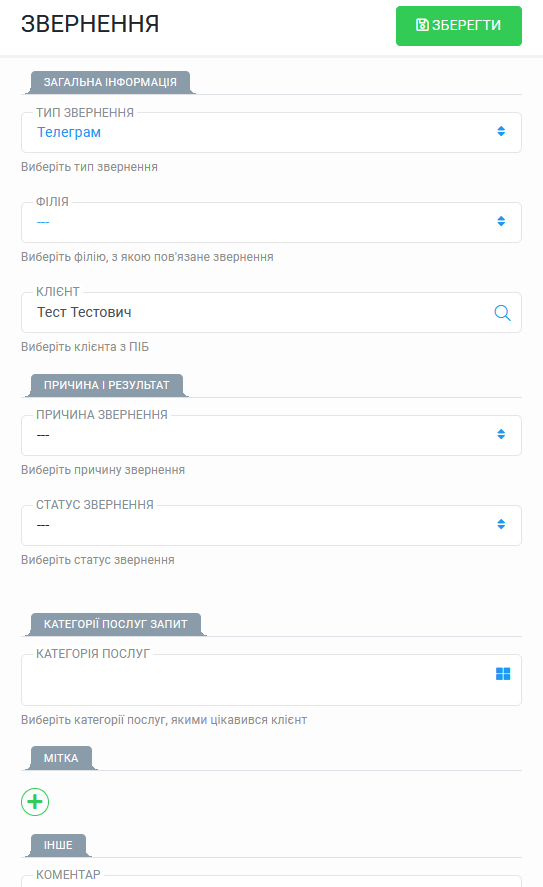Select the ПРИЧИНА І РЕЗУЛЬТАТ section tab
This screenshot has height=887, width=543.
coord(106,385)
